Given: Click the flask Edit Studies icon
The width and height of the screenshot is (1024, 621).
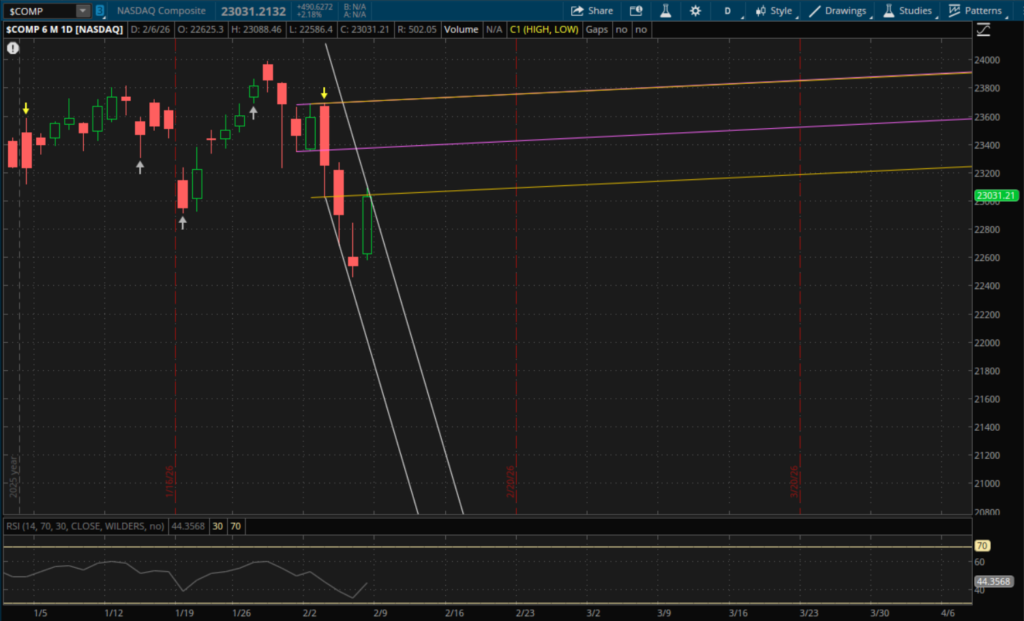Looking at the screenshot, I should [665, 11].
